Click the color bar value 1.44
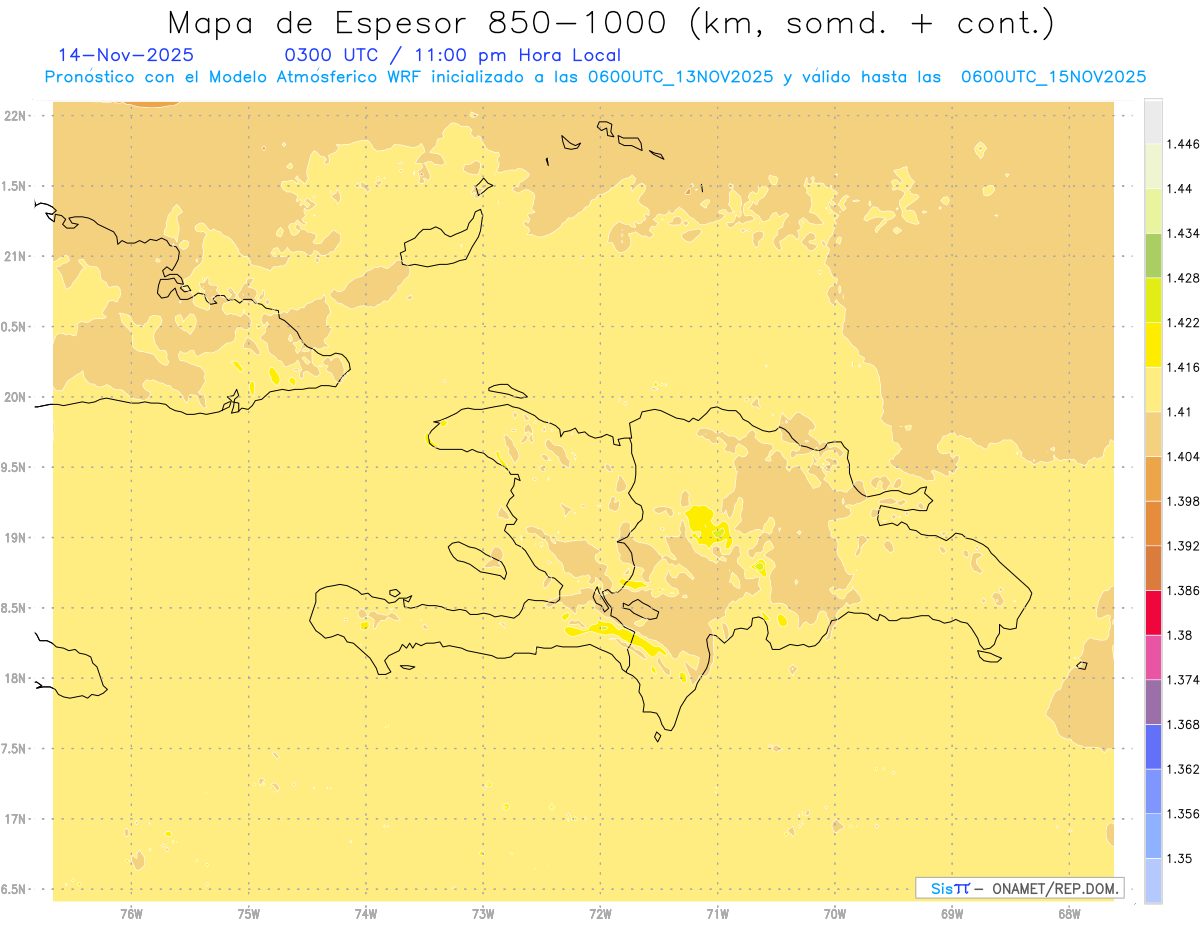Viewport: 1200px width, 927px height. [1179, 189]
